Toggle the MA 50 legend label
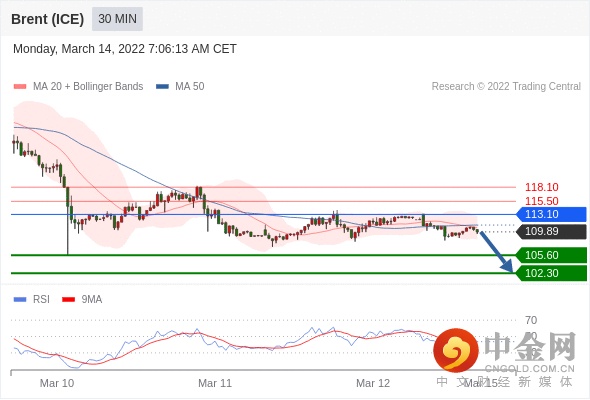Viewport: 590px width, 400px height. click(x=190, y=87)
